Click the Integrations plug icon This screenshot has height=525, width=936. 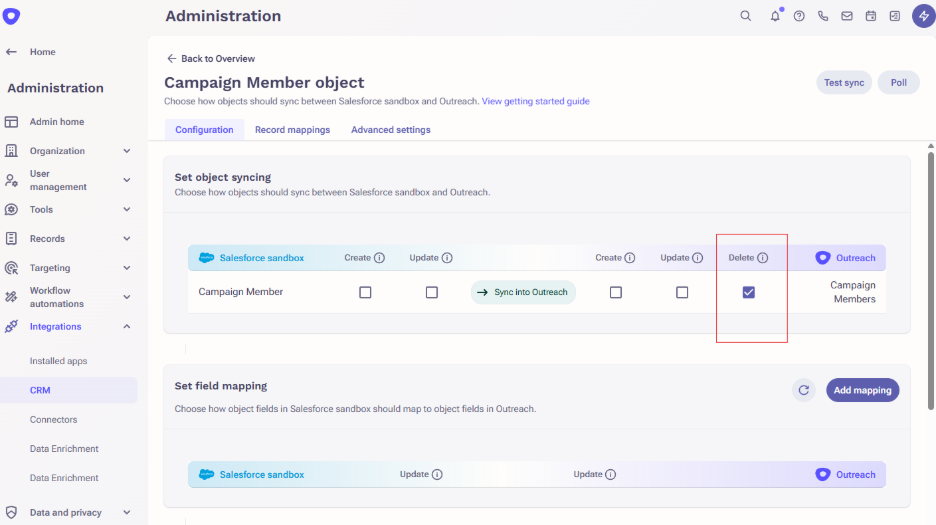pyautogui.click(x=11, y=326)
